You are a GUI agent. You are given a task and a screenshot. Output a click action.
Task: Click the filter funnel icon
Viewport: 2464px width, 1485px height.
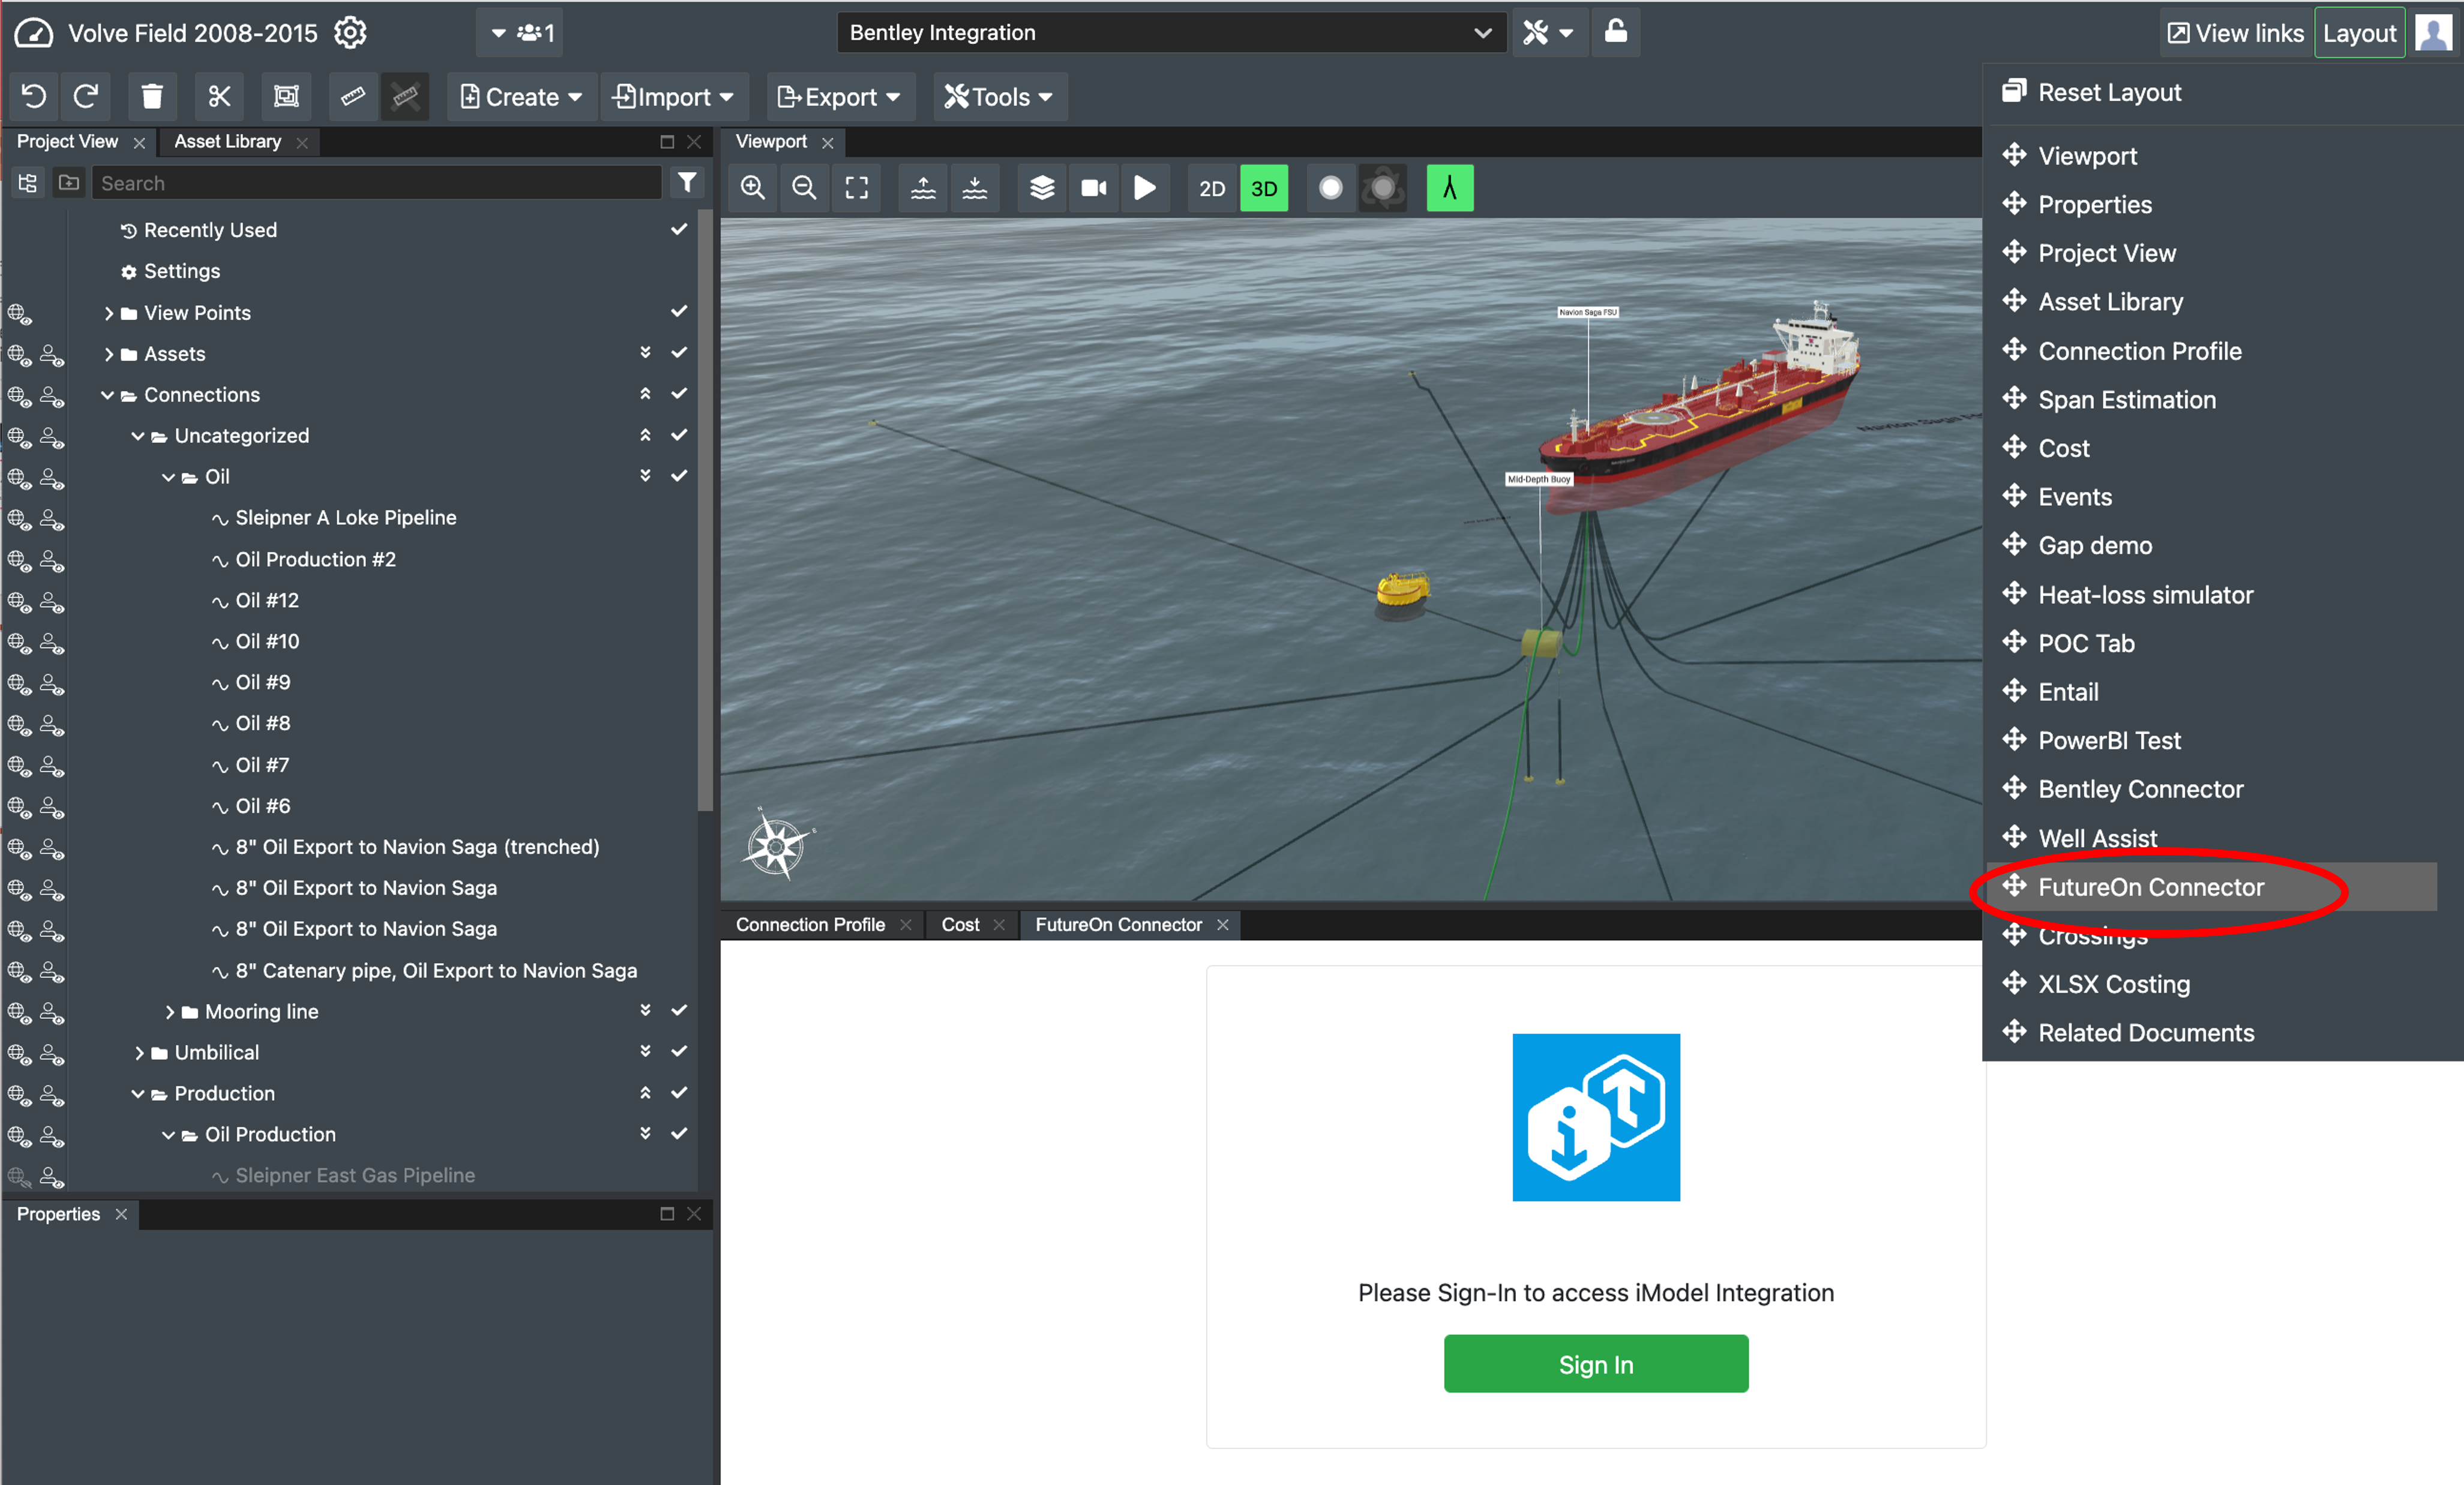tap(687, 182)
